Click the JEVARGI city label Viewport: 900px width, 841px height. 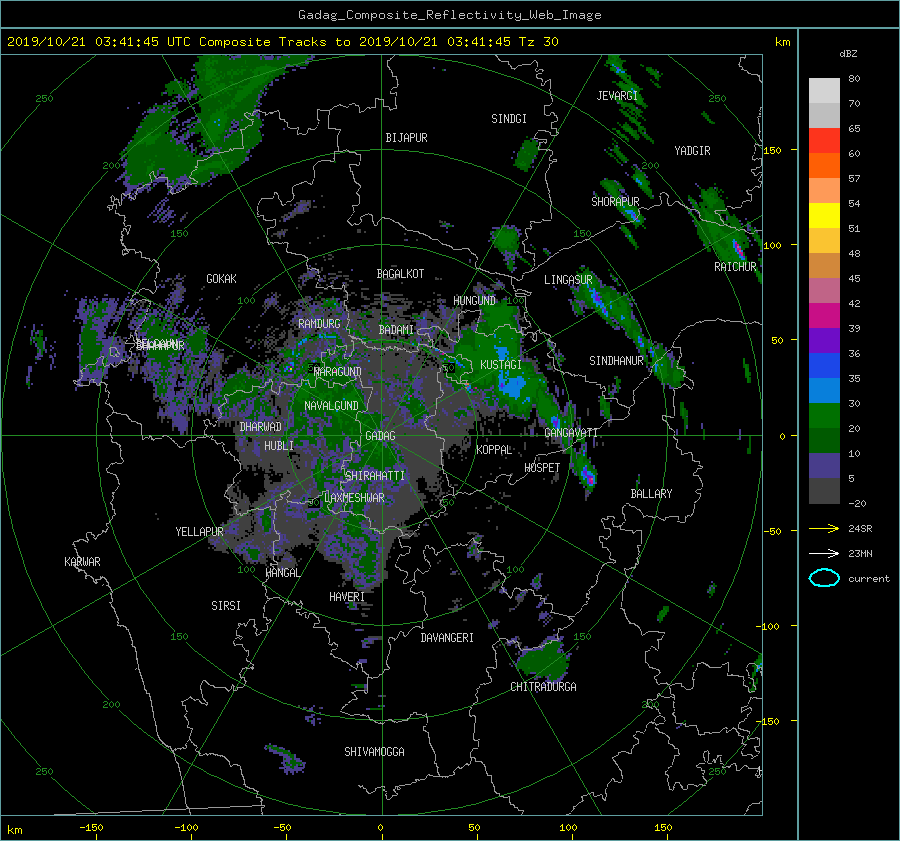coord(617,96)
